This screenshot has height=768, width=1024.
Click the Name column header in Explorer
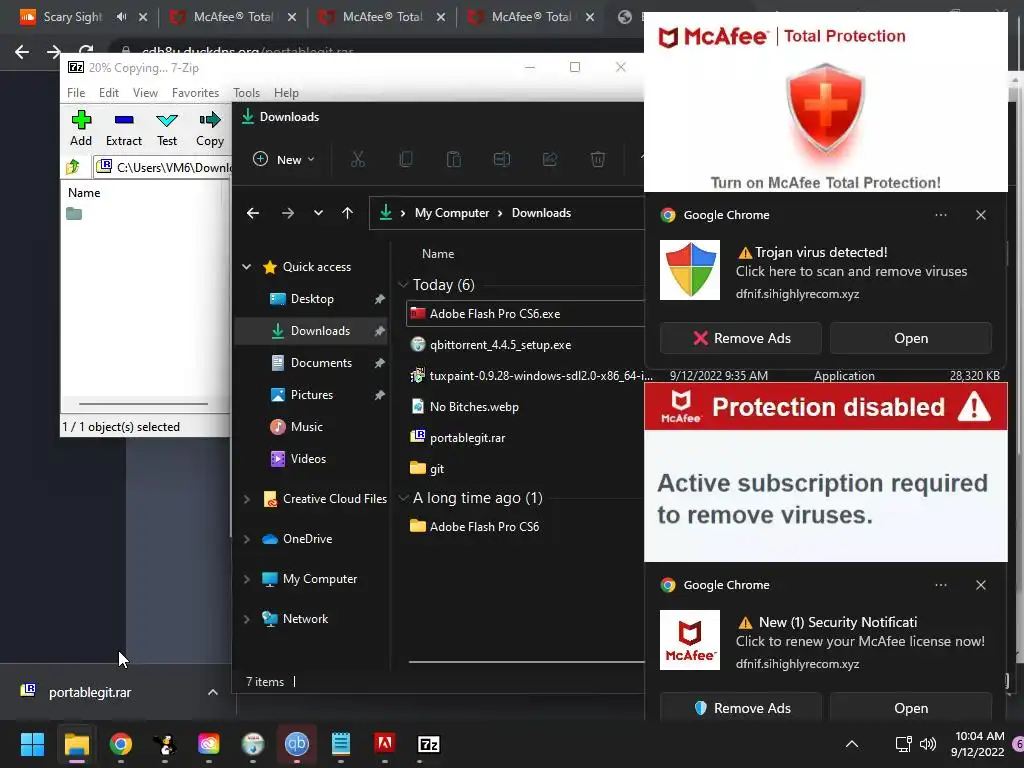point(438,254)
